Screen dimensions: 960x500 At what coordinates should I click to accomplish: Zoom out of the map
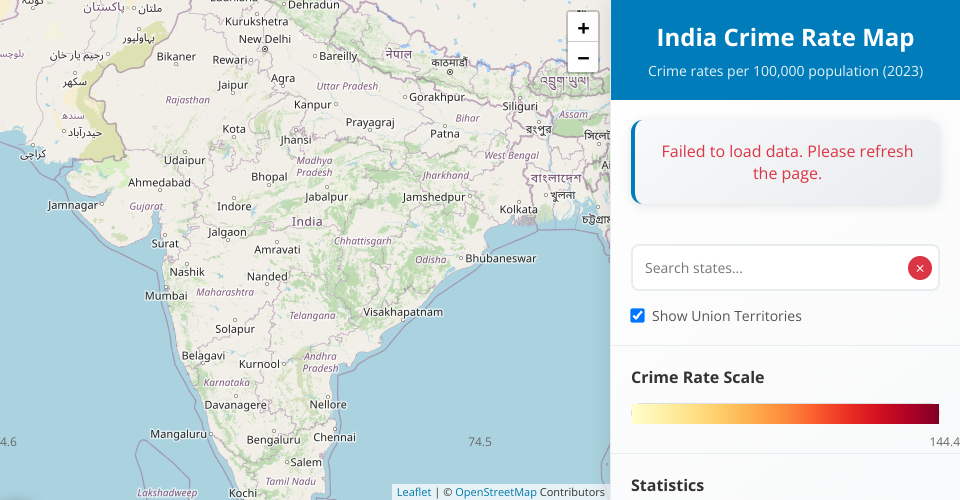(x=583, y=57)
